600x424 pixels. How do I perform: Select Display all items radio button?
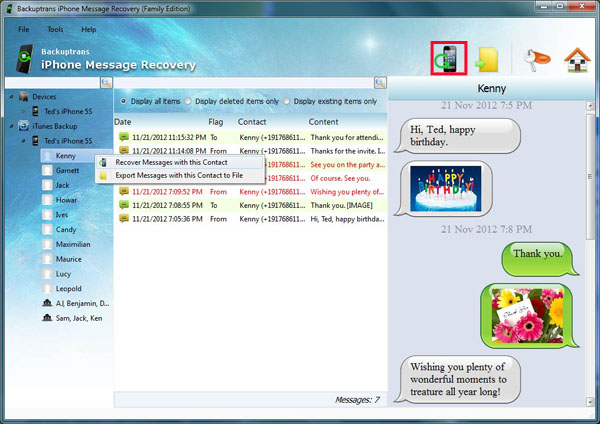pos(123,101)
